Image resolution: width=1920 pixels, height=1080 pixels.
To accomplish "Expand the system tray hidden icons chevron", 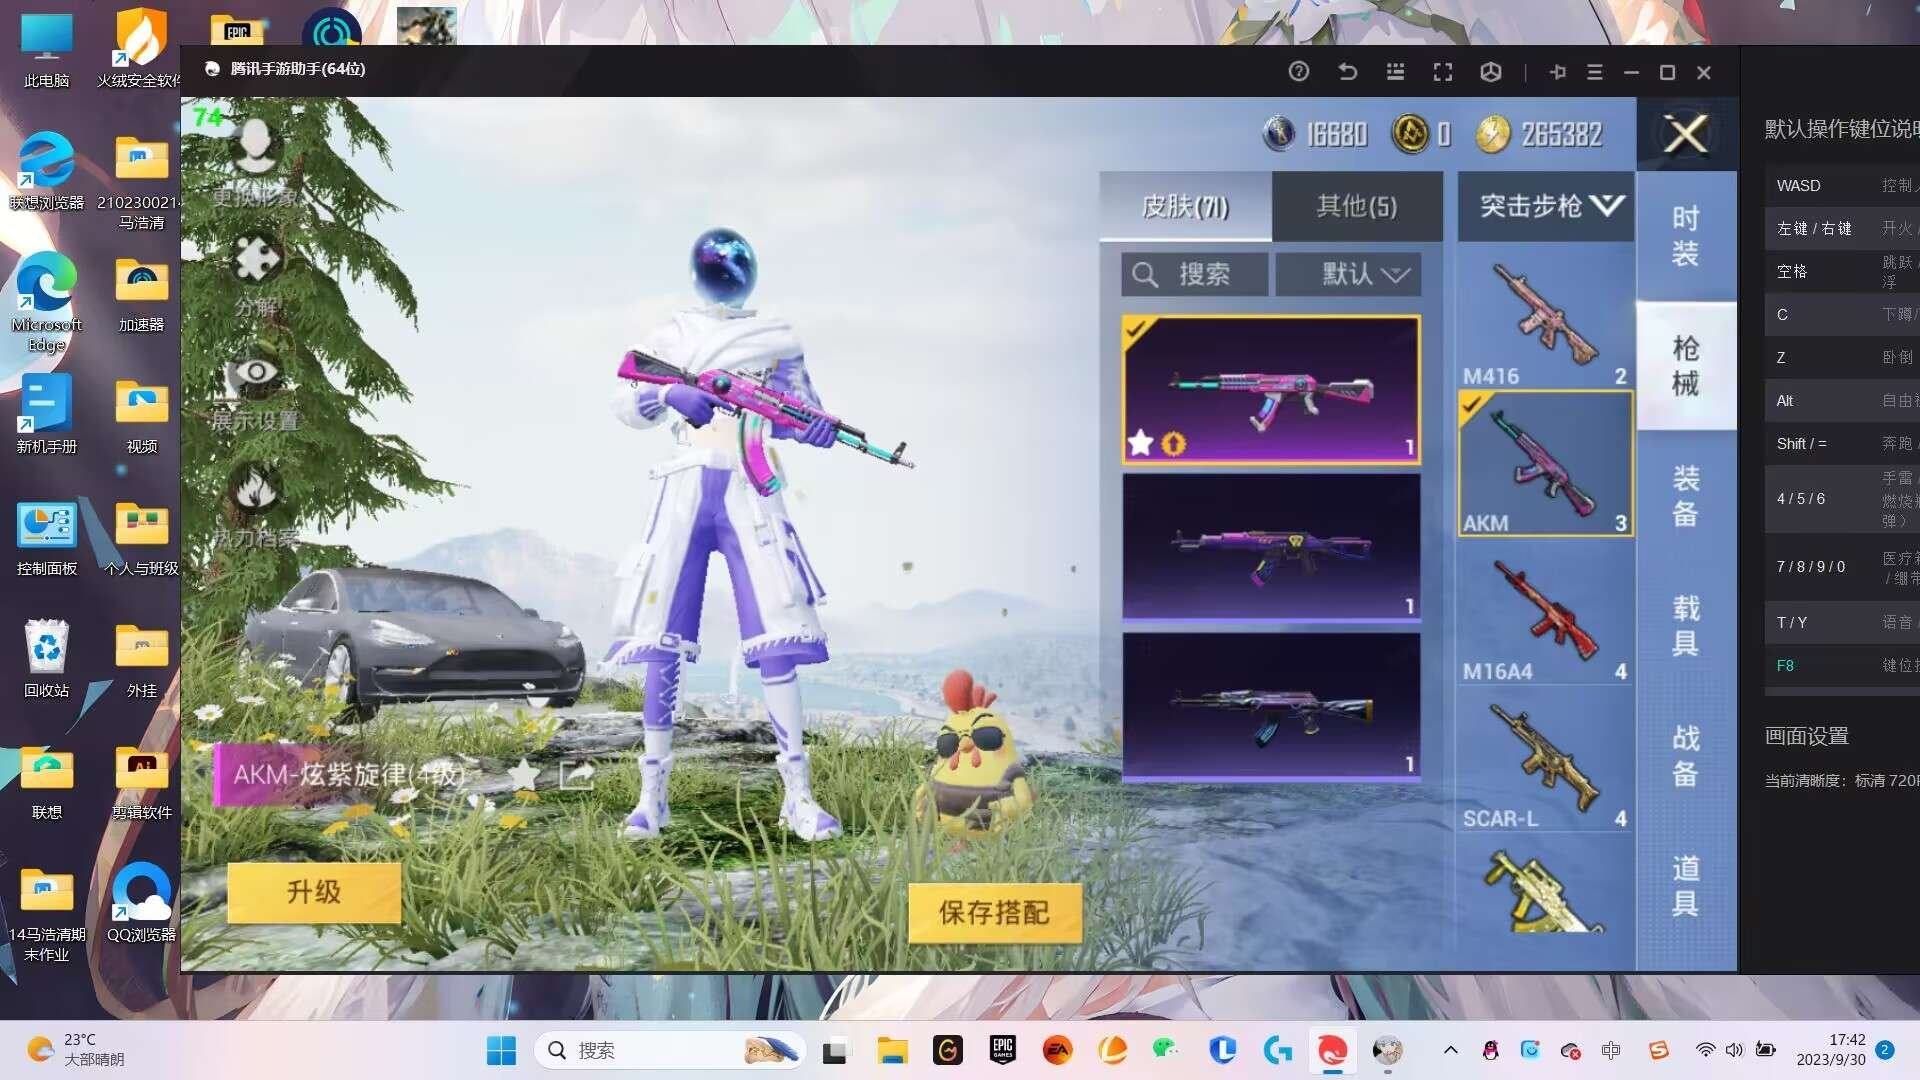I will click(x=1451, y=1050).
